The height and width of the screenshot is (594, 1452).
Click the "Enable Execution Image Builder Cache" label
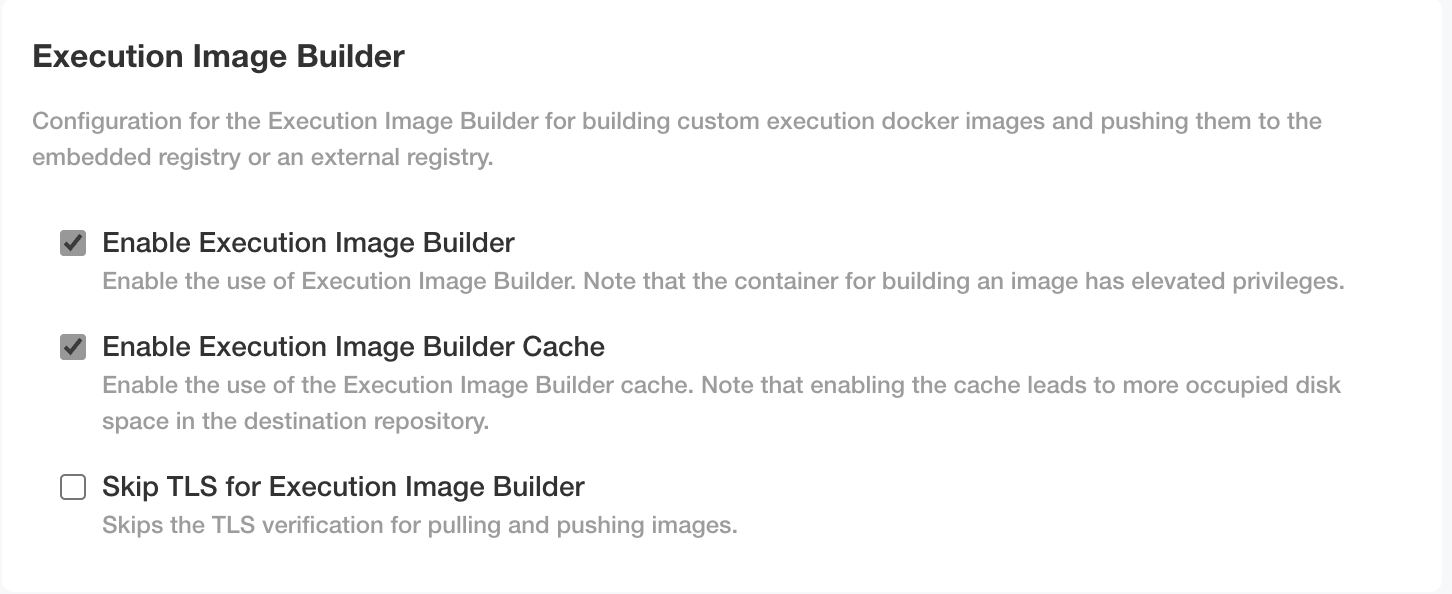pyautogui.click(x=353, y=347)
